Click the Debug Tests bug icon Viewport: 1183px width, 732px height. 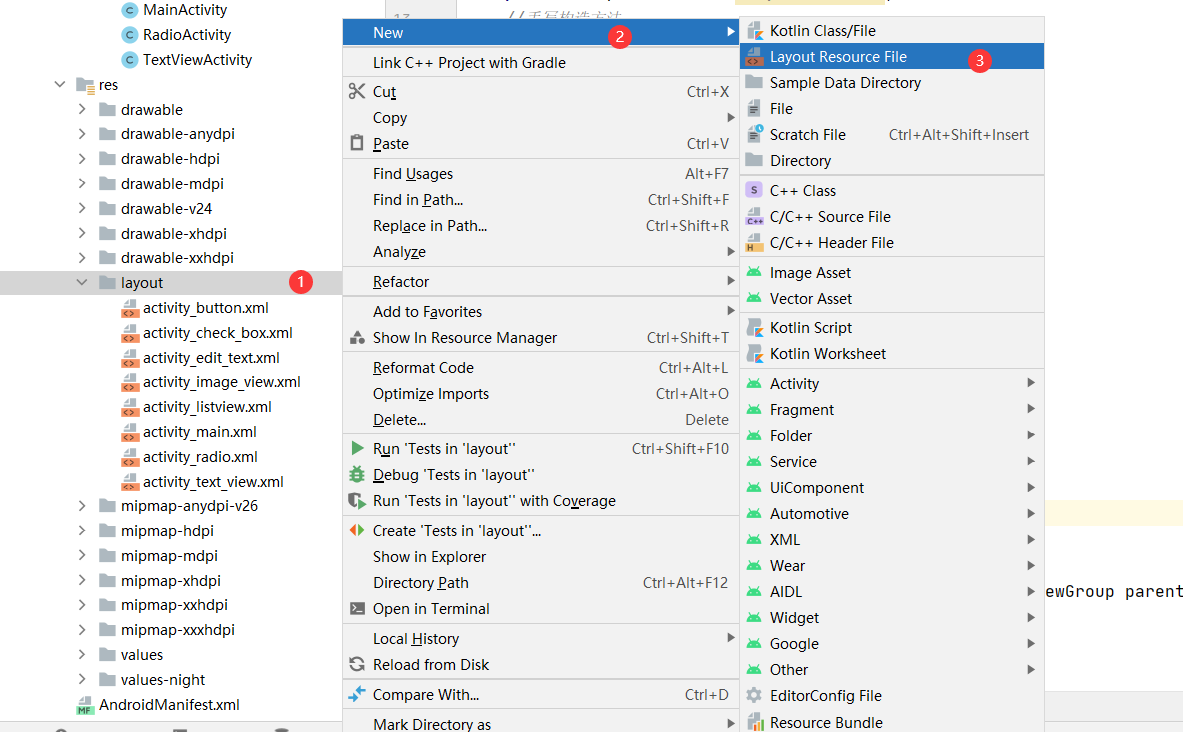[357, 475]
